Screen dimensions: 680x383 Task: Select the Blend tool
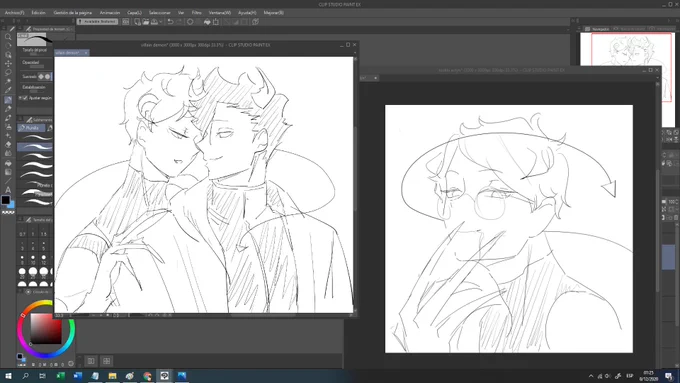pos(8,154)
